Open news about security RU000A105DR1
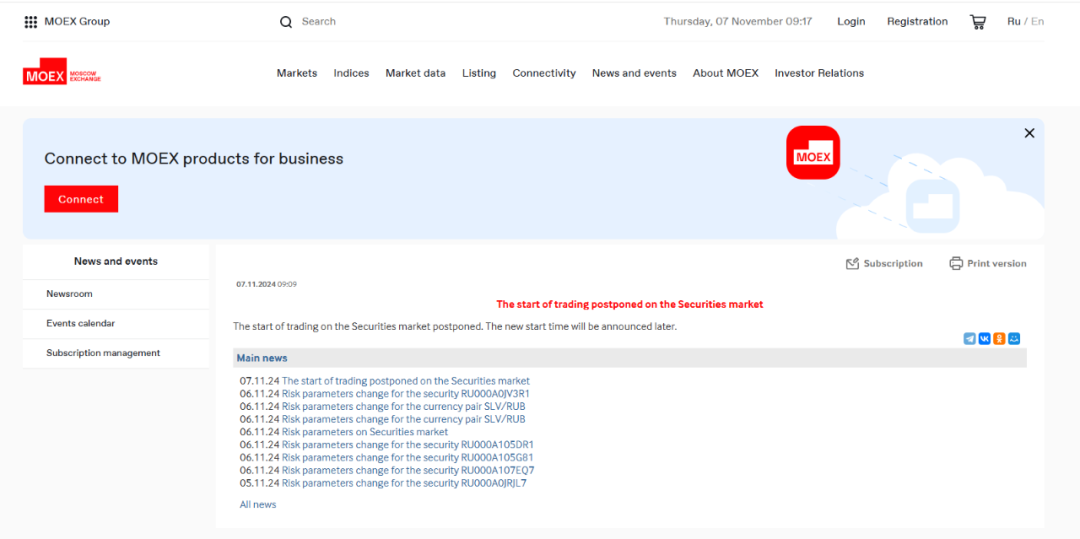Image resolution: width=1080 pixels, height=539 pixels. pos(408,445)
